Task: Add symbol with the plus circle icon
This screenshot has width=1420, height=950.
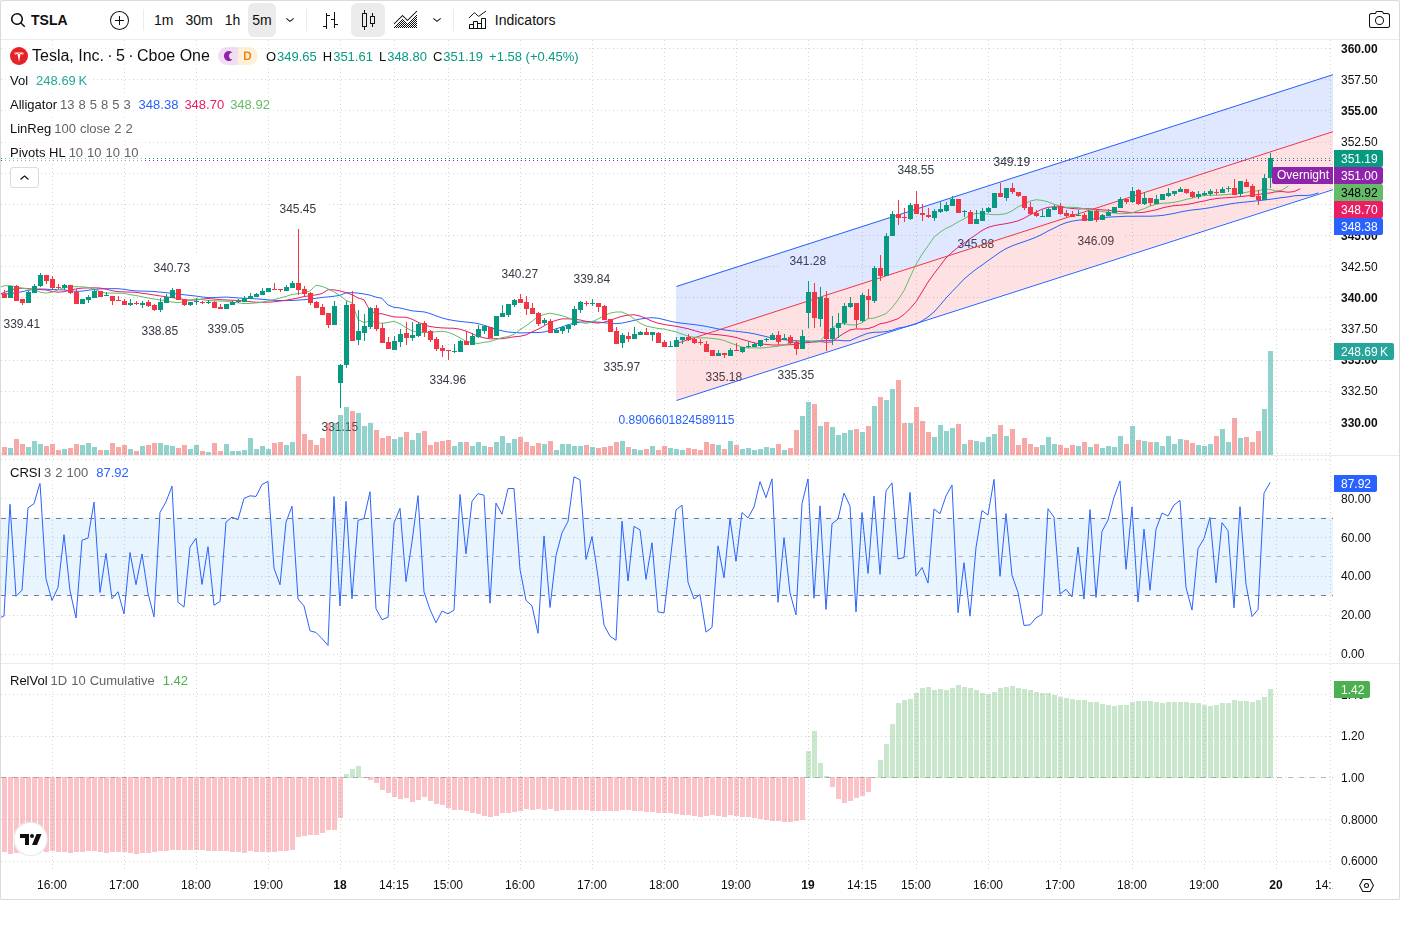Action: (x=119, y=20)
